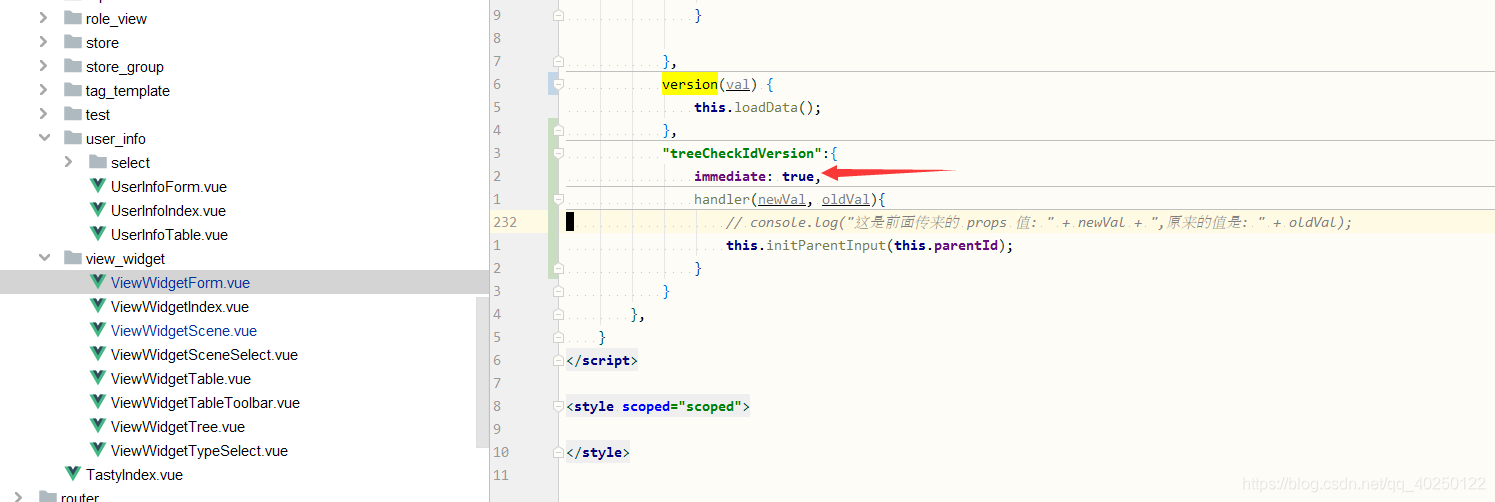This screenshot has width=1495, height=502.
Task: Open ViewWidgetScene.vue file
Action: click(x=184, y=330)
